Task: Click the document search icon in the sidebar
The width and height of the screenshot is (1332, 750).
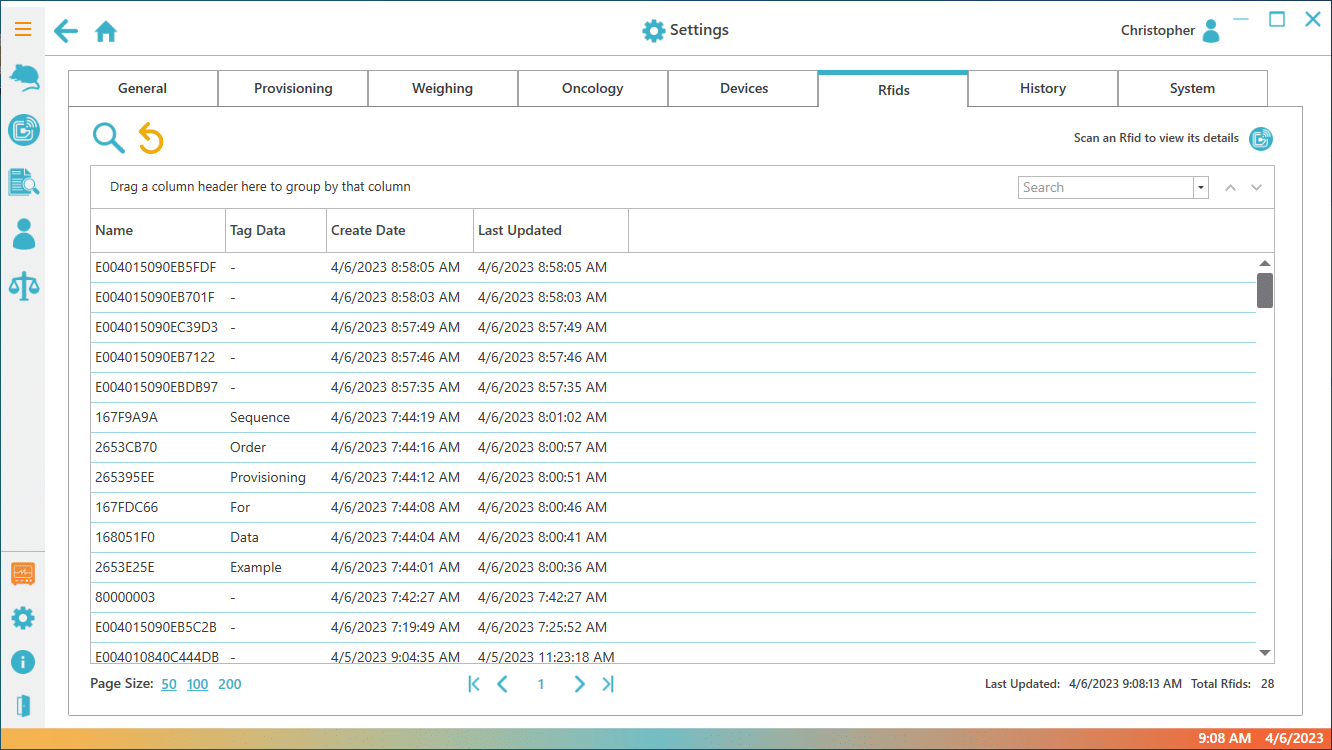Action: [23, 182]
